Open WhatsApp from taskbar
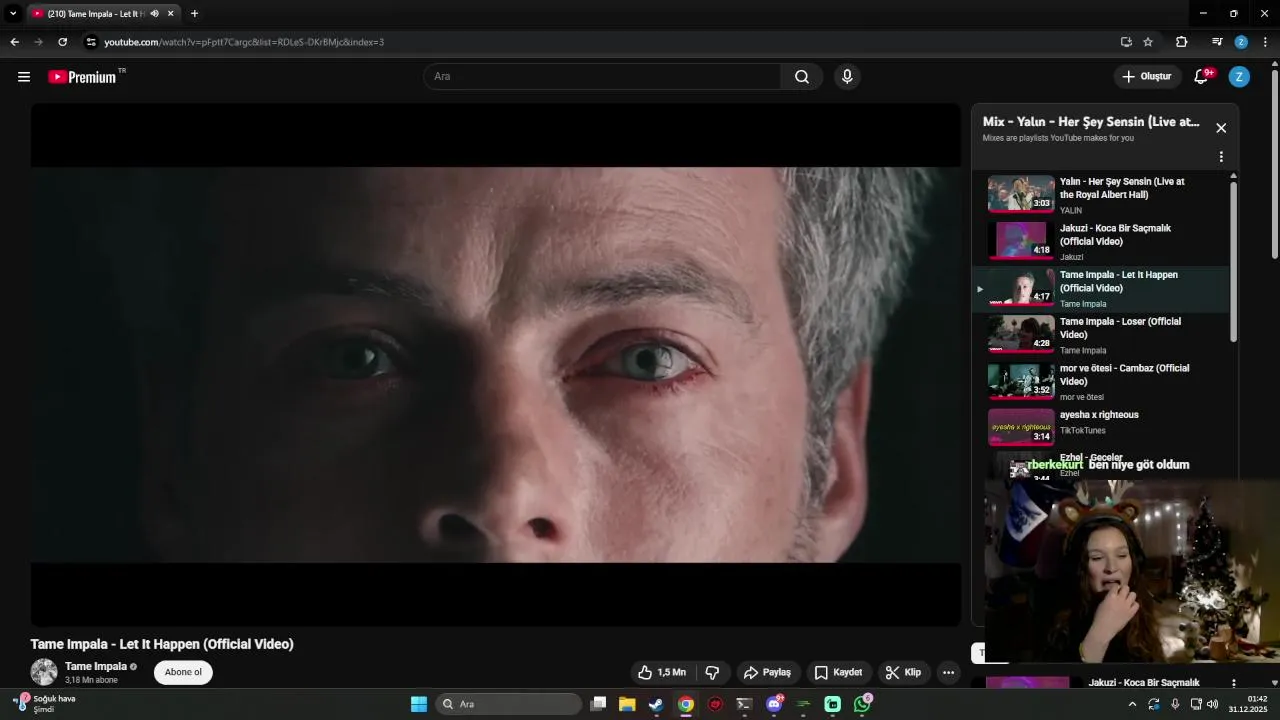Viewport: 1280px width, 720px height. pyautogui.click(x=862, y=704)
